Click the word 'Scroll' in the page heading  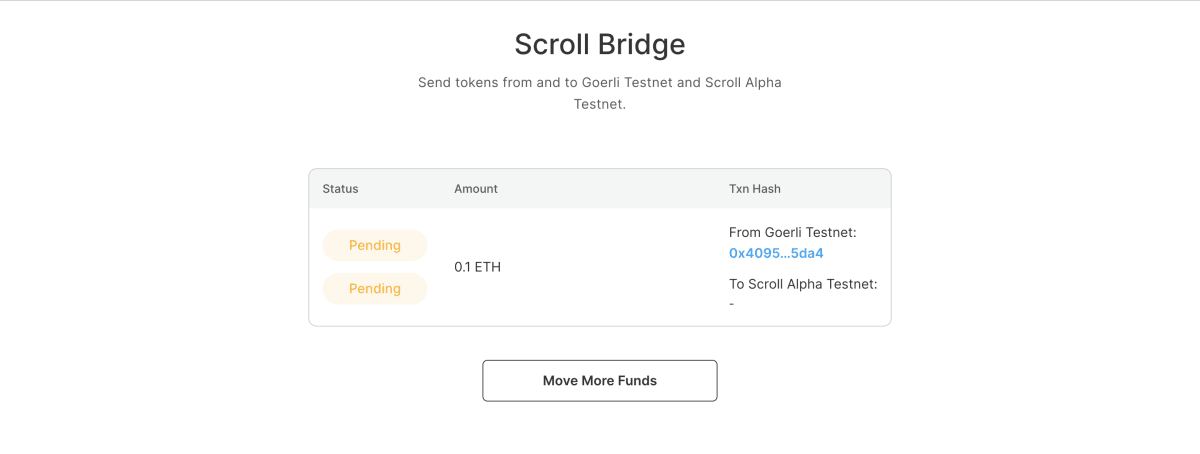[x=552, y=45]
